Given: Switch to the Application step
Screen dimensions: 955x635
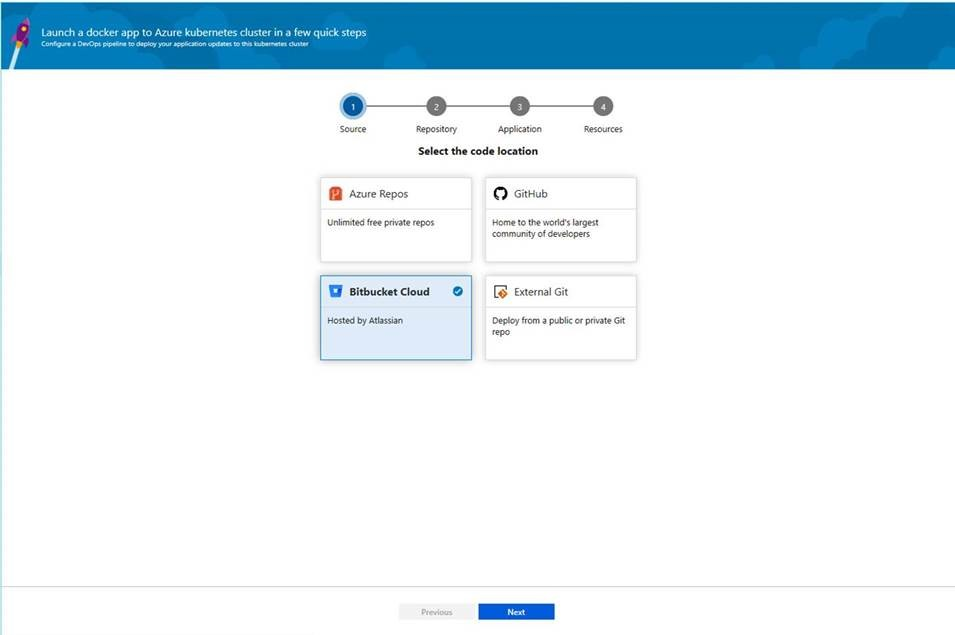Looking at the screenshot, I should pyautogui.click(x=519, y=106).
